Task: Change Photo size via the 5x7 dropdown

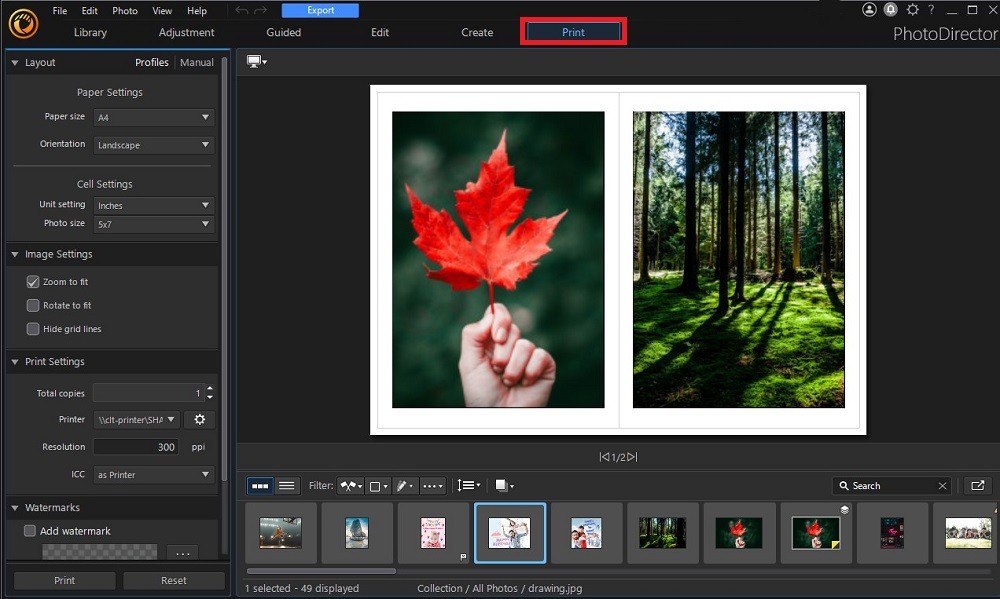Action: (x=153, y=224)
